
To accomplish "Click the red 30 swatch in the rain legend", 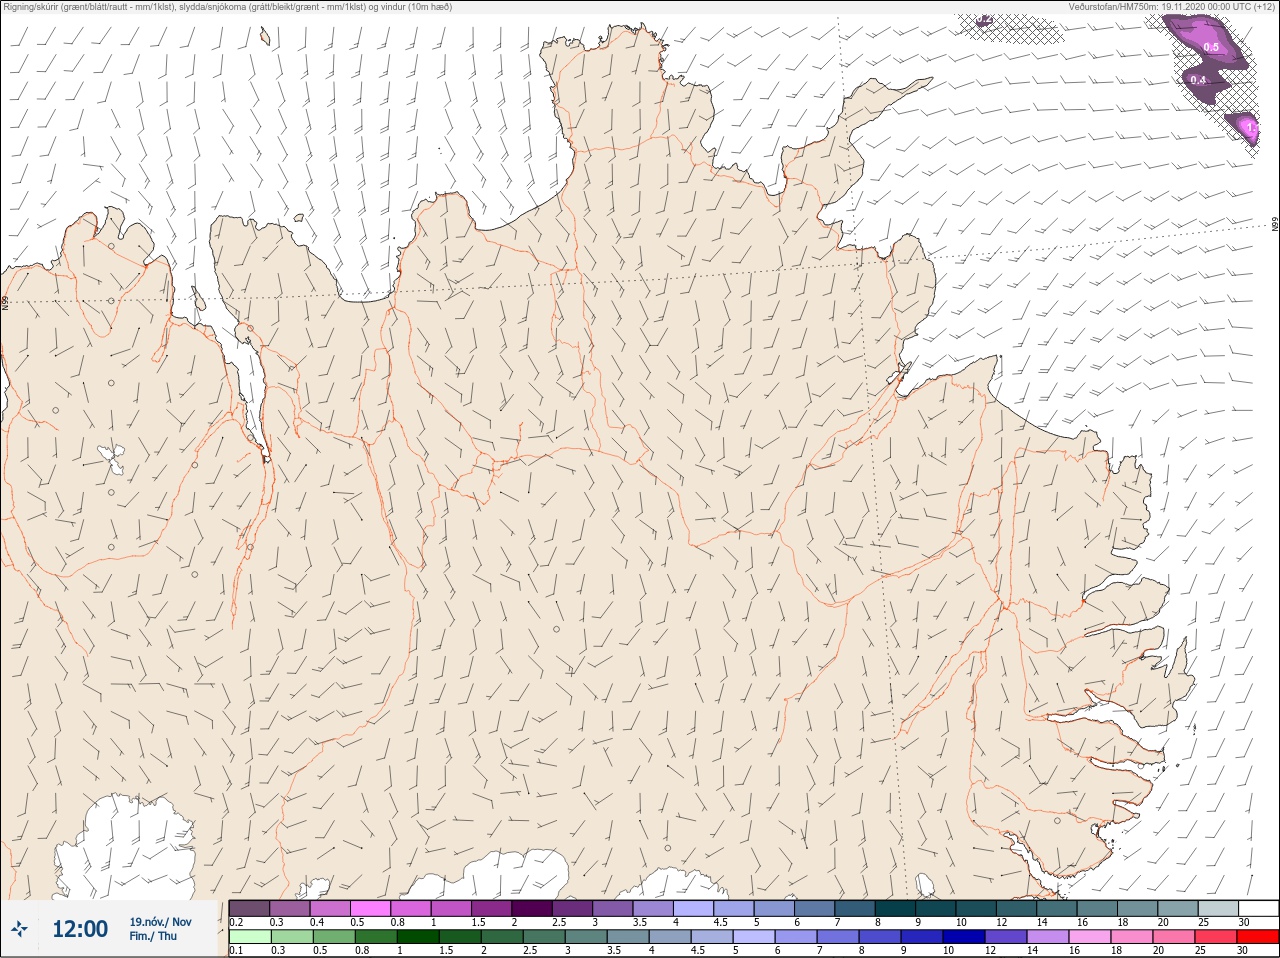I will pos(1257,937).
